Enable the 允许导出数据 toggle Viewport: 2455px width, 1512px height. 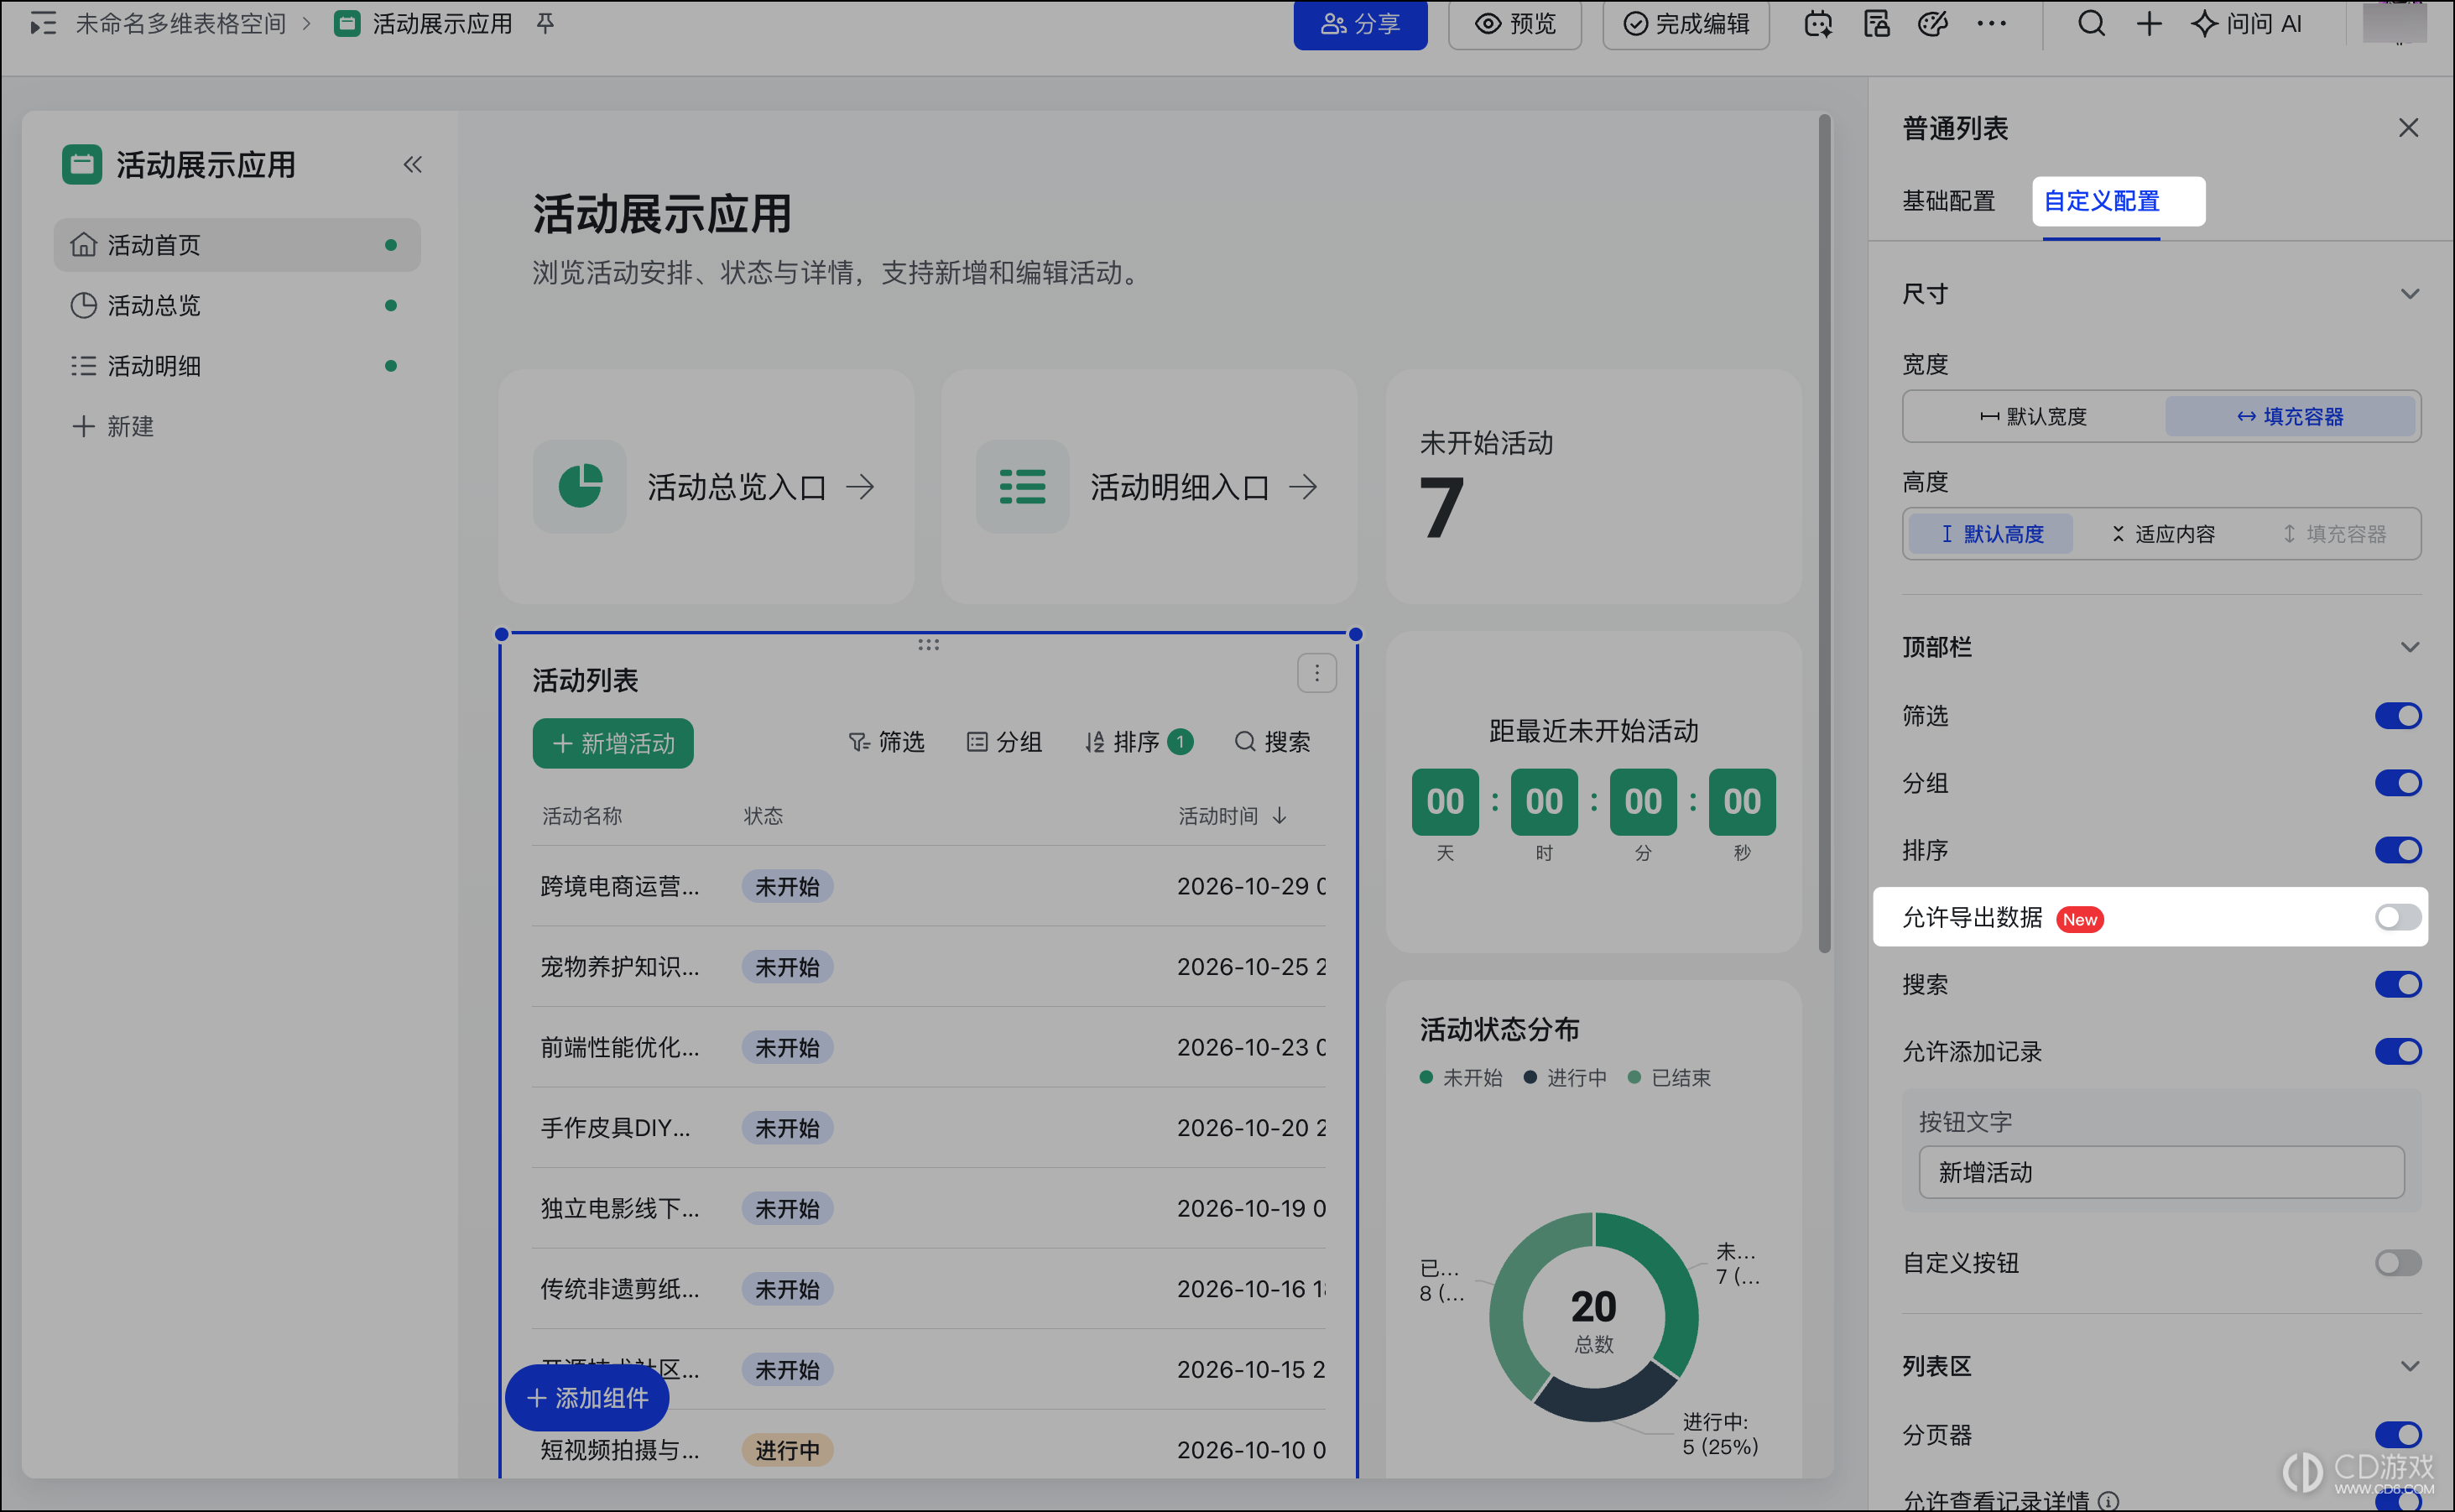point(2397,917)
